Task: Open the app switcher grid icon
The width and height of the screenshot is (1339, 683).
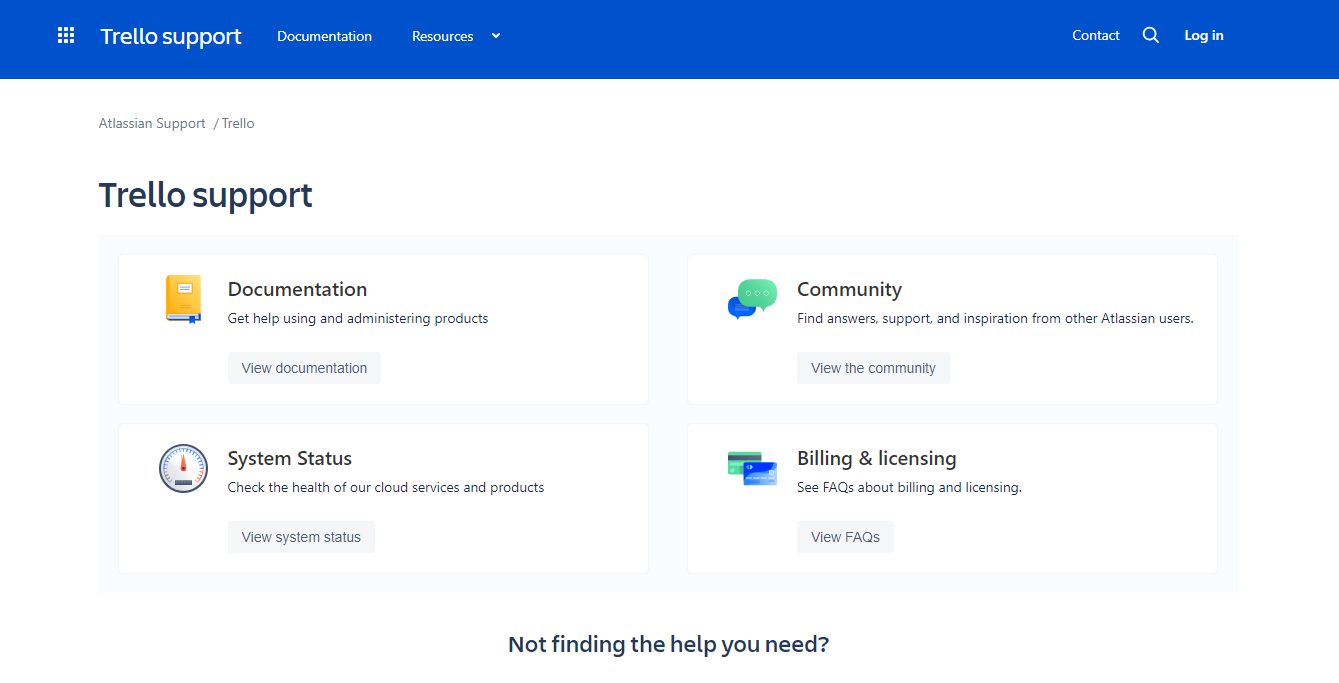Action: 66,36
